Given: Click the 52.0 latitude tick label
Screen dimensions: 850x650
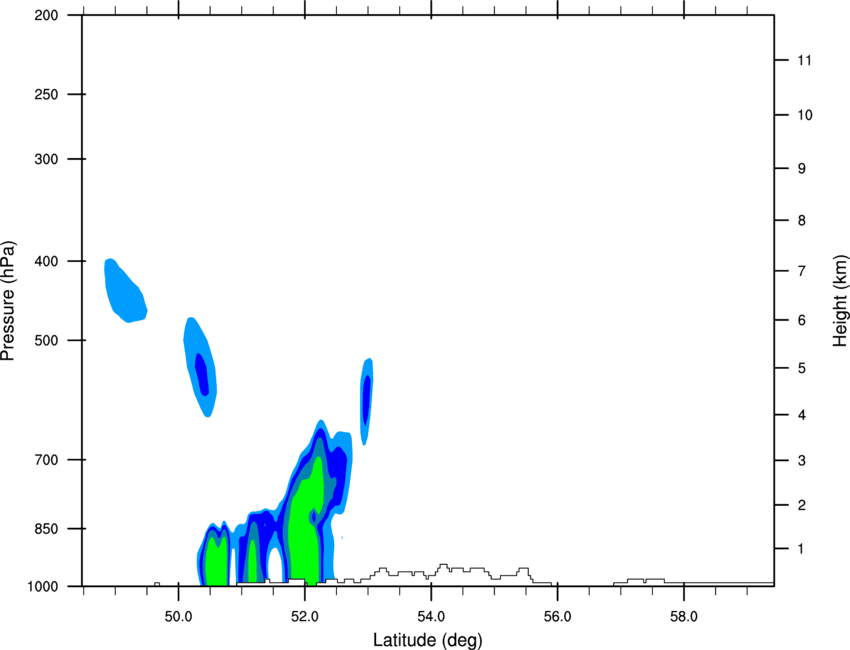Looking at the screenshot, I should pyautogui.click(x=305, y=617).
